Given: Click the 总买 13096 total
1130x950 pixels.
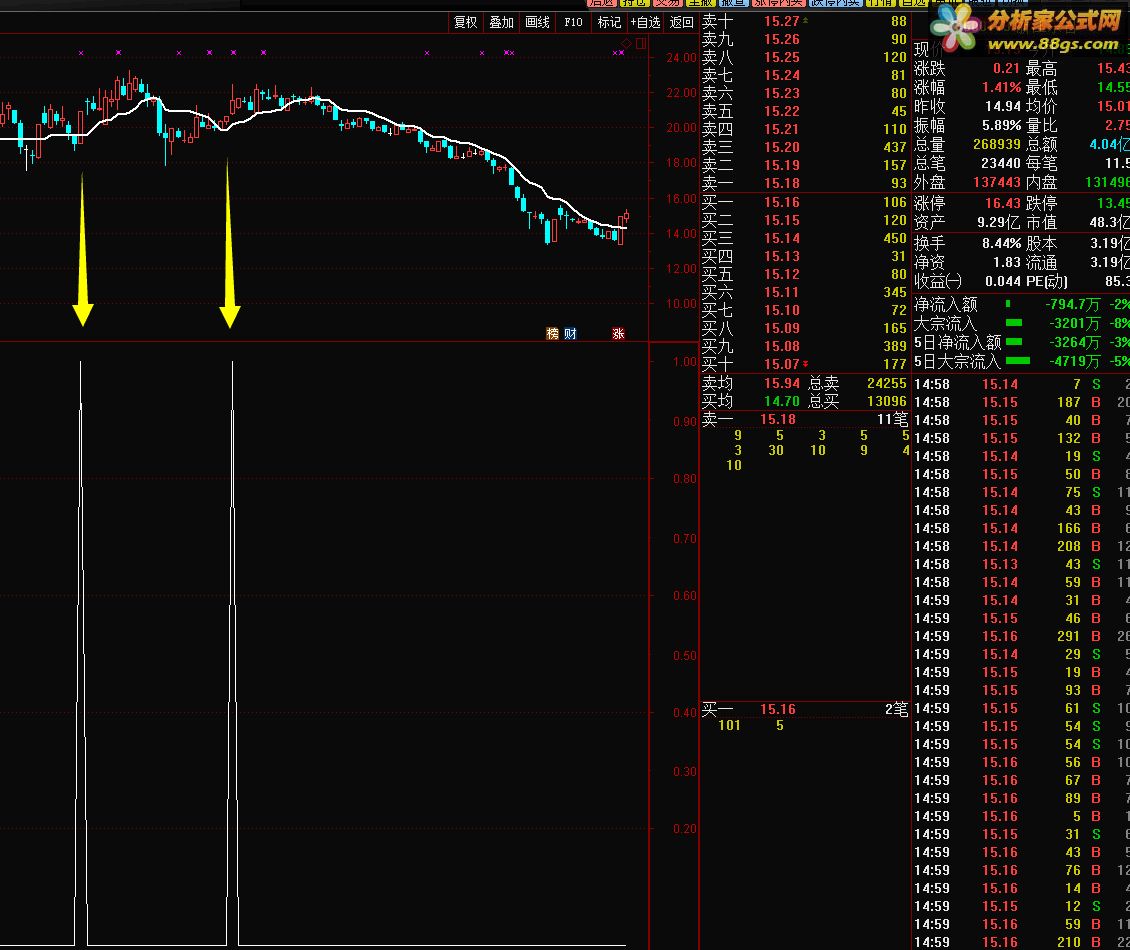Looking at the screenshot, I should (x=886, y=401).
